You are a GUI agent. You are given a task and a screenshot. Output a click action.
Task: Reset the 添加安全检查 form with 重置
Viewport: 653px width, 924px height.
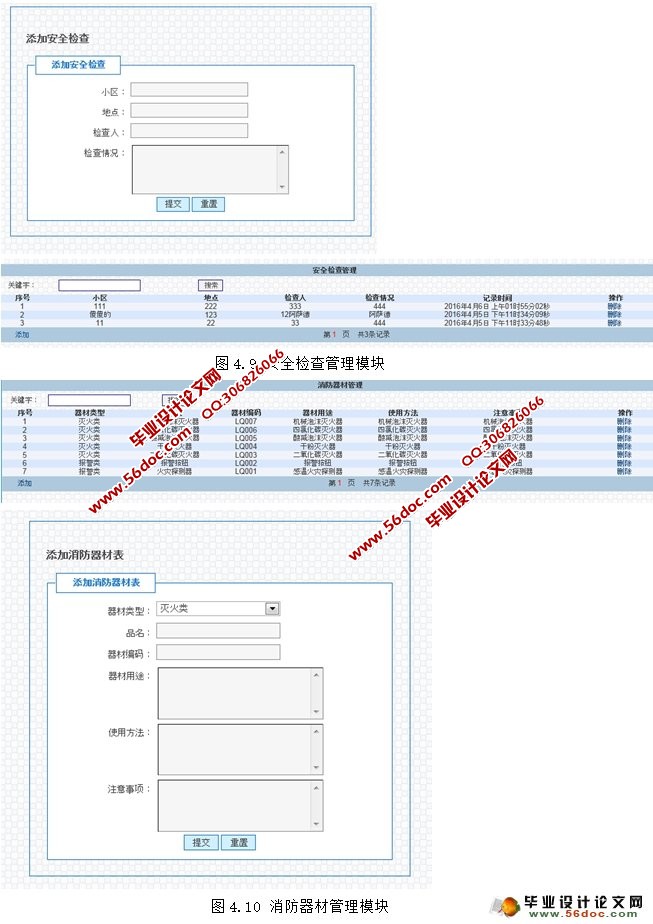click(209, 204)
